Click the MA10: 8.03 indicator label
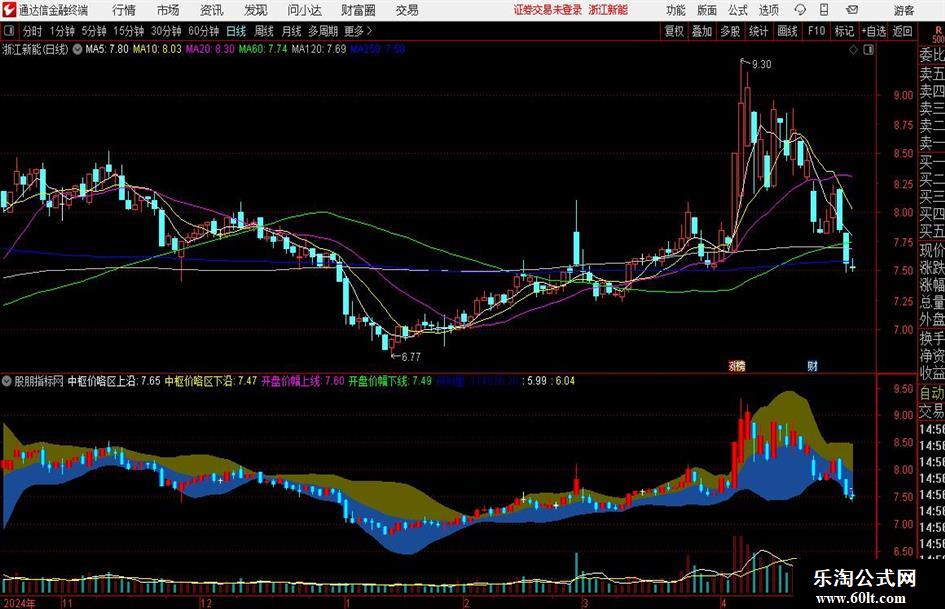 coord(157,49)
